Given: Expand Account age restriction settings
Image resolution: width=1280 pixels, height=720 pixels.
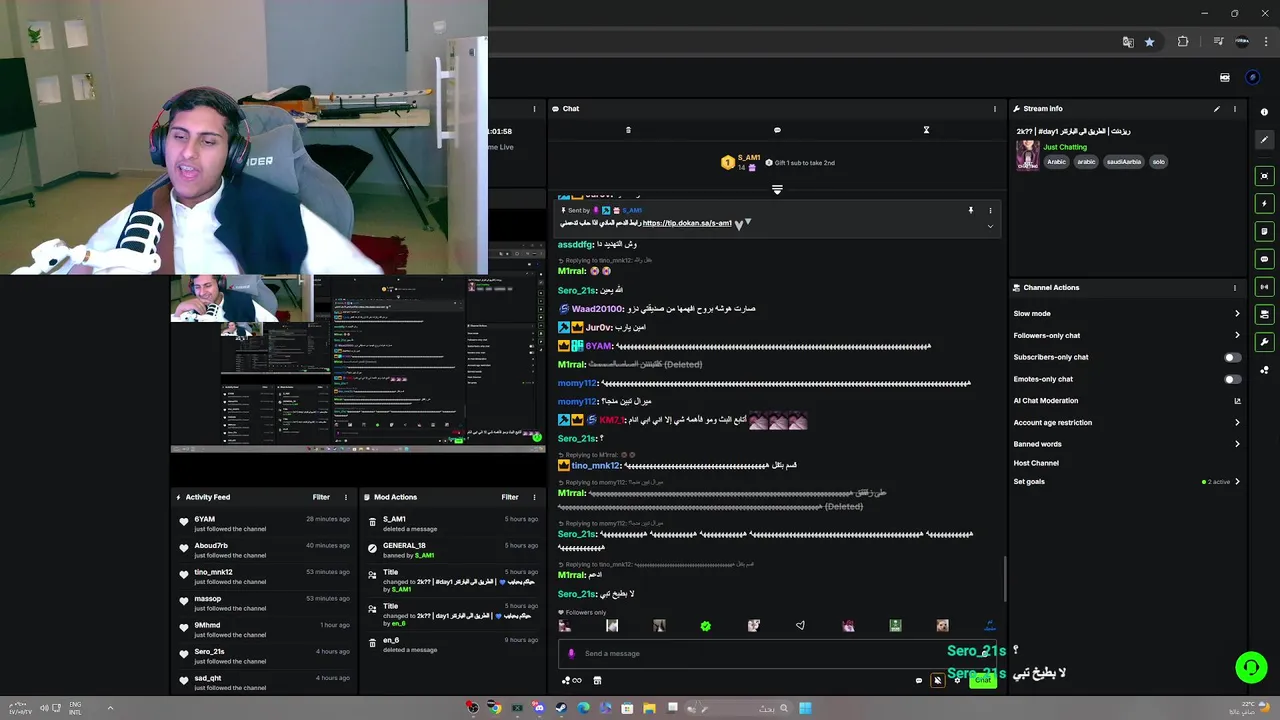Looking at the screenshot, I should [1237, 423].
